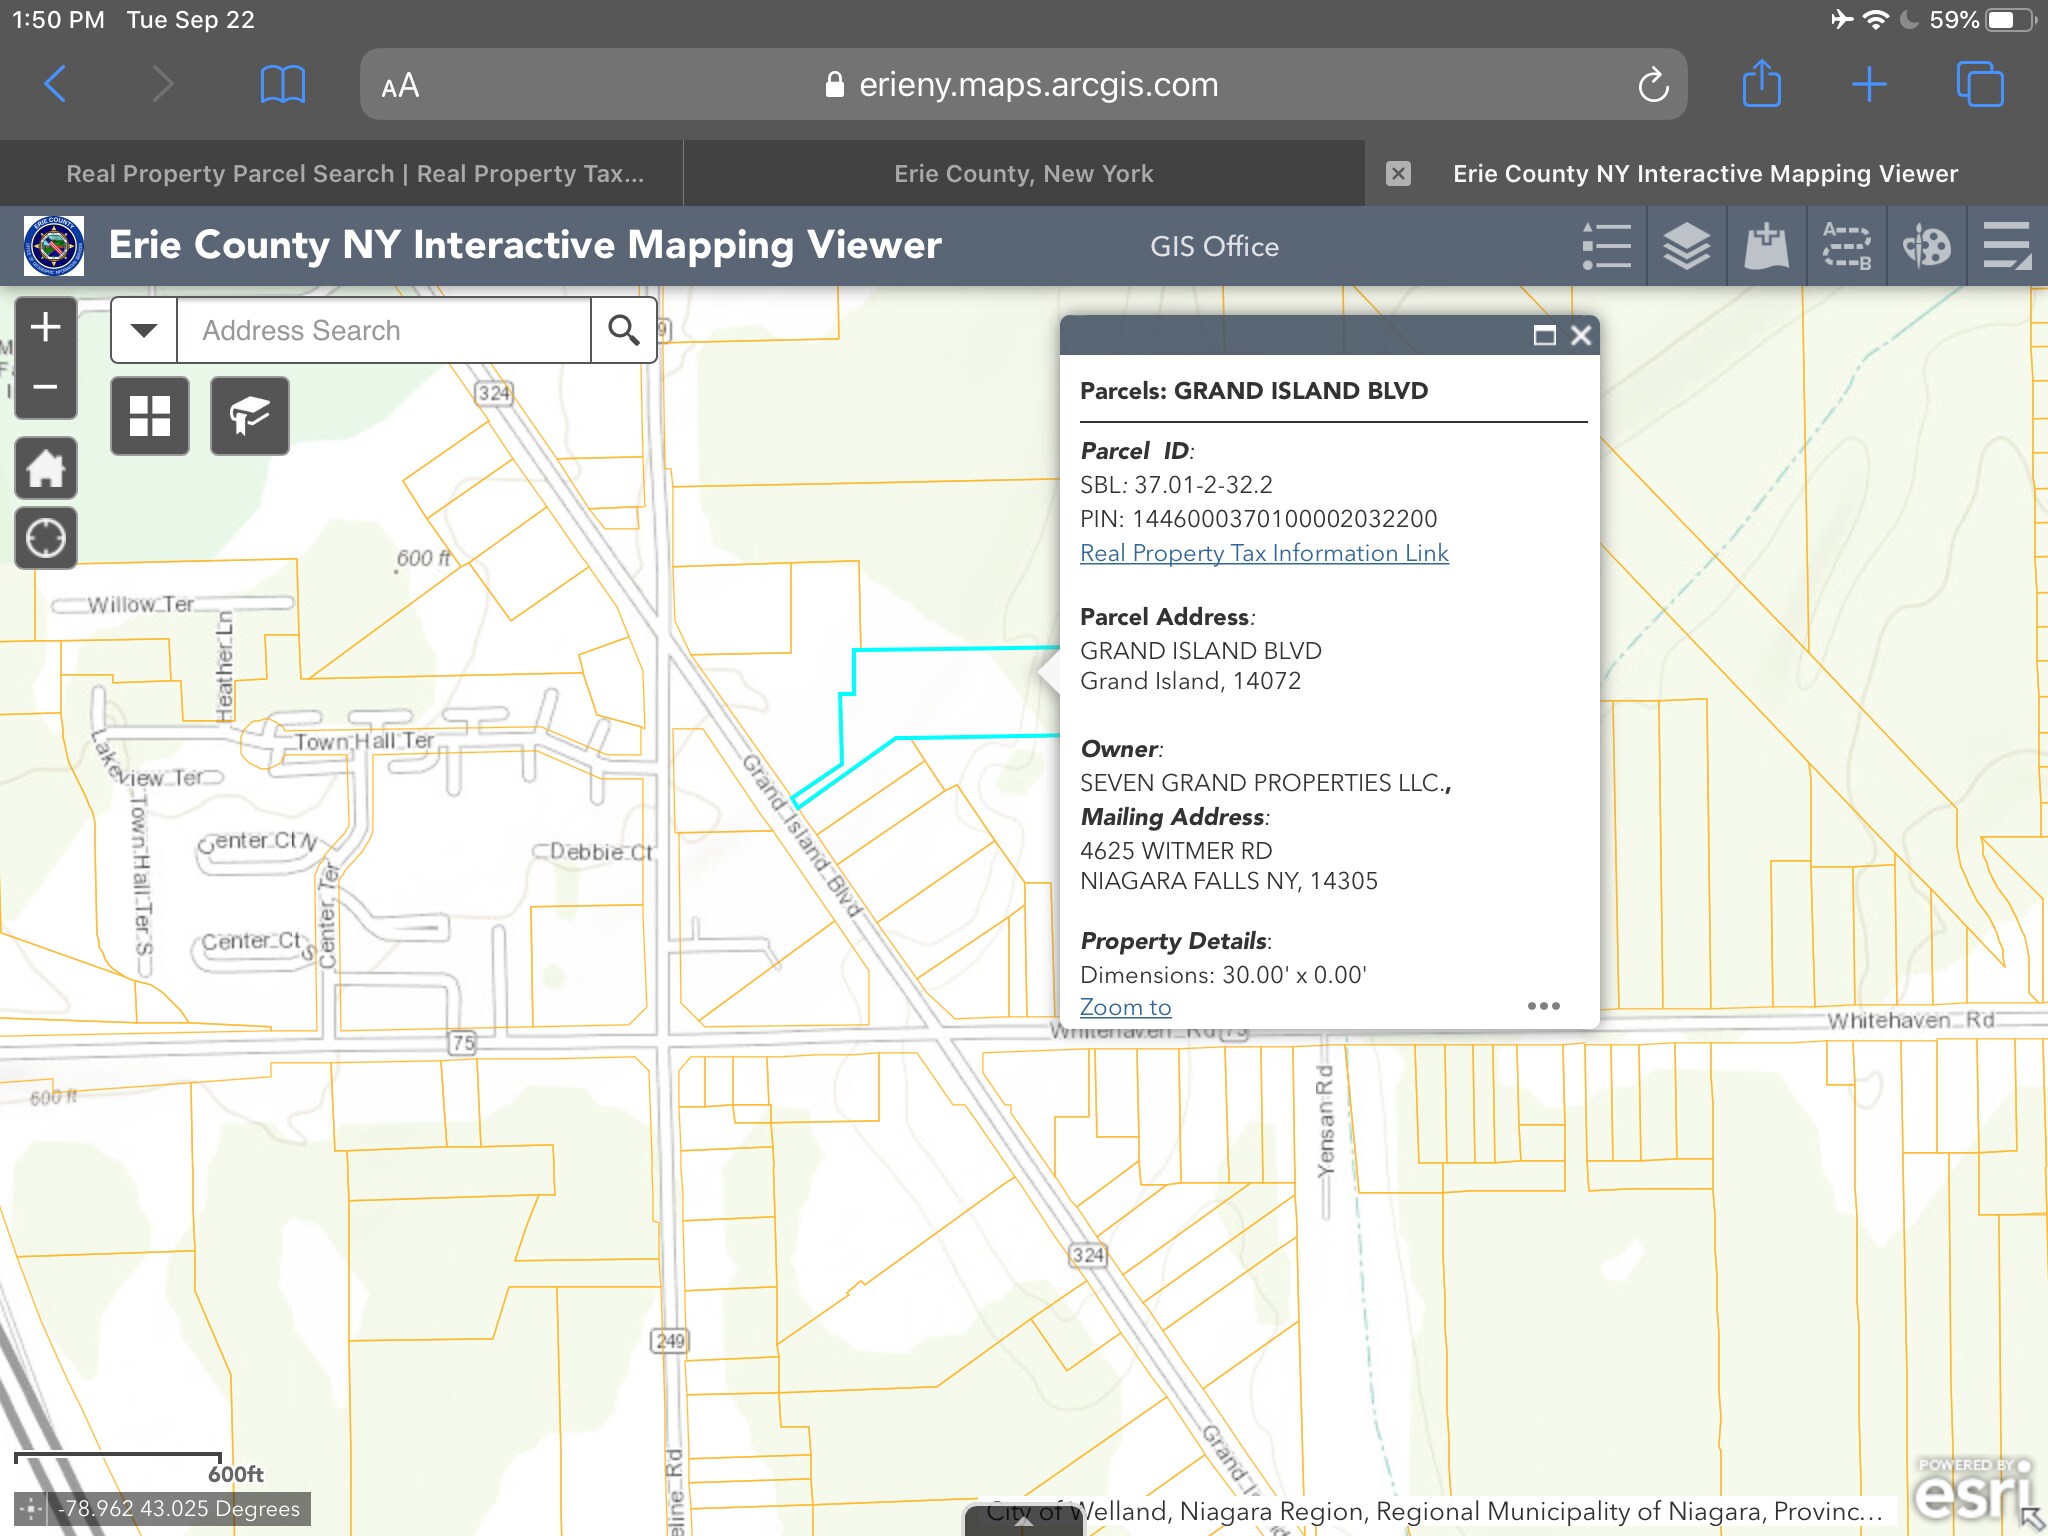Open Real Property Tax Information Link

point(1264,553)
